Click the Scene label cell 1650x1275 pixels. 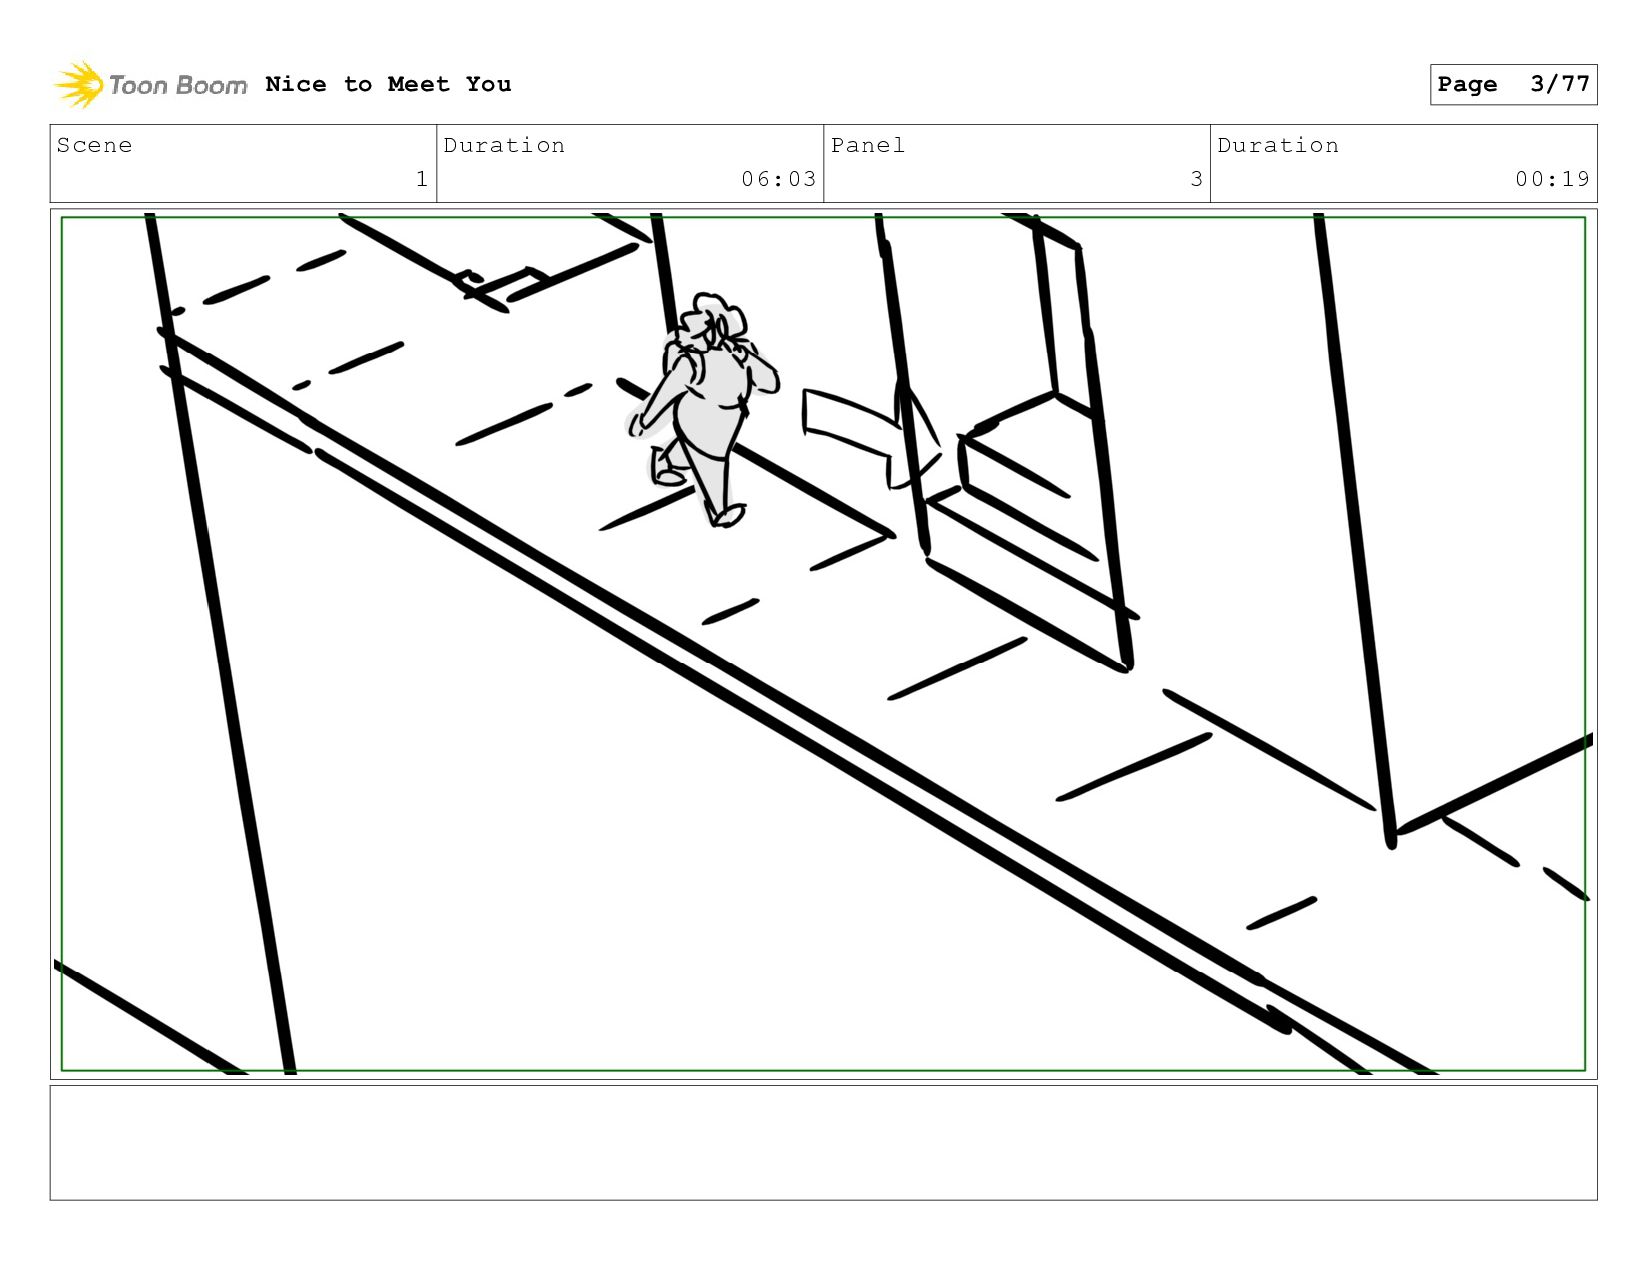[x=243, y=163]
